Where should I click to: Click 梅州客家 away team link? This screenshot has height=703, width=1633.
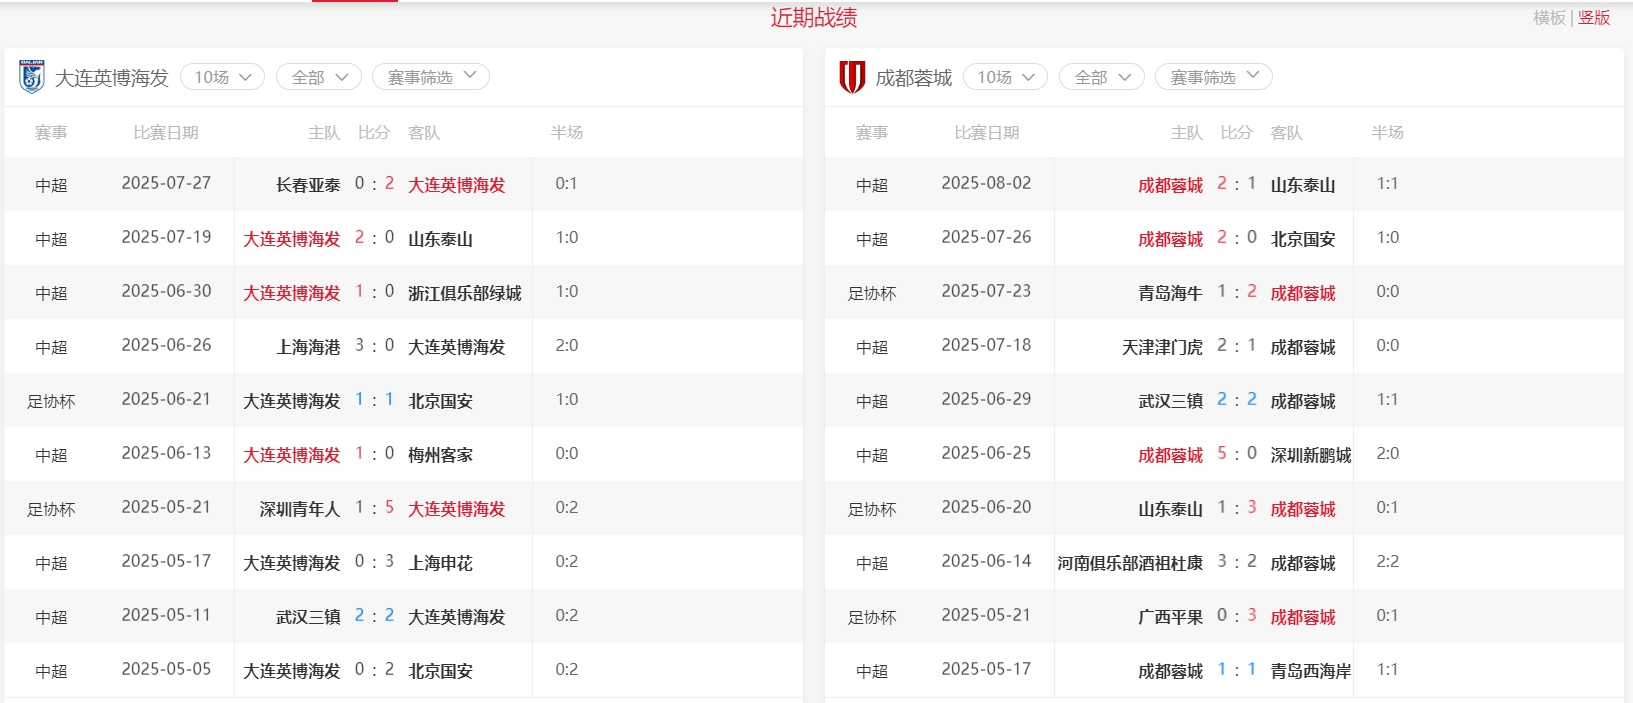tap(440, 455)
